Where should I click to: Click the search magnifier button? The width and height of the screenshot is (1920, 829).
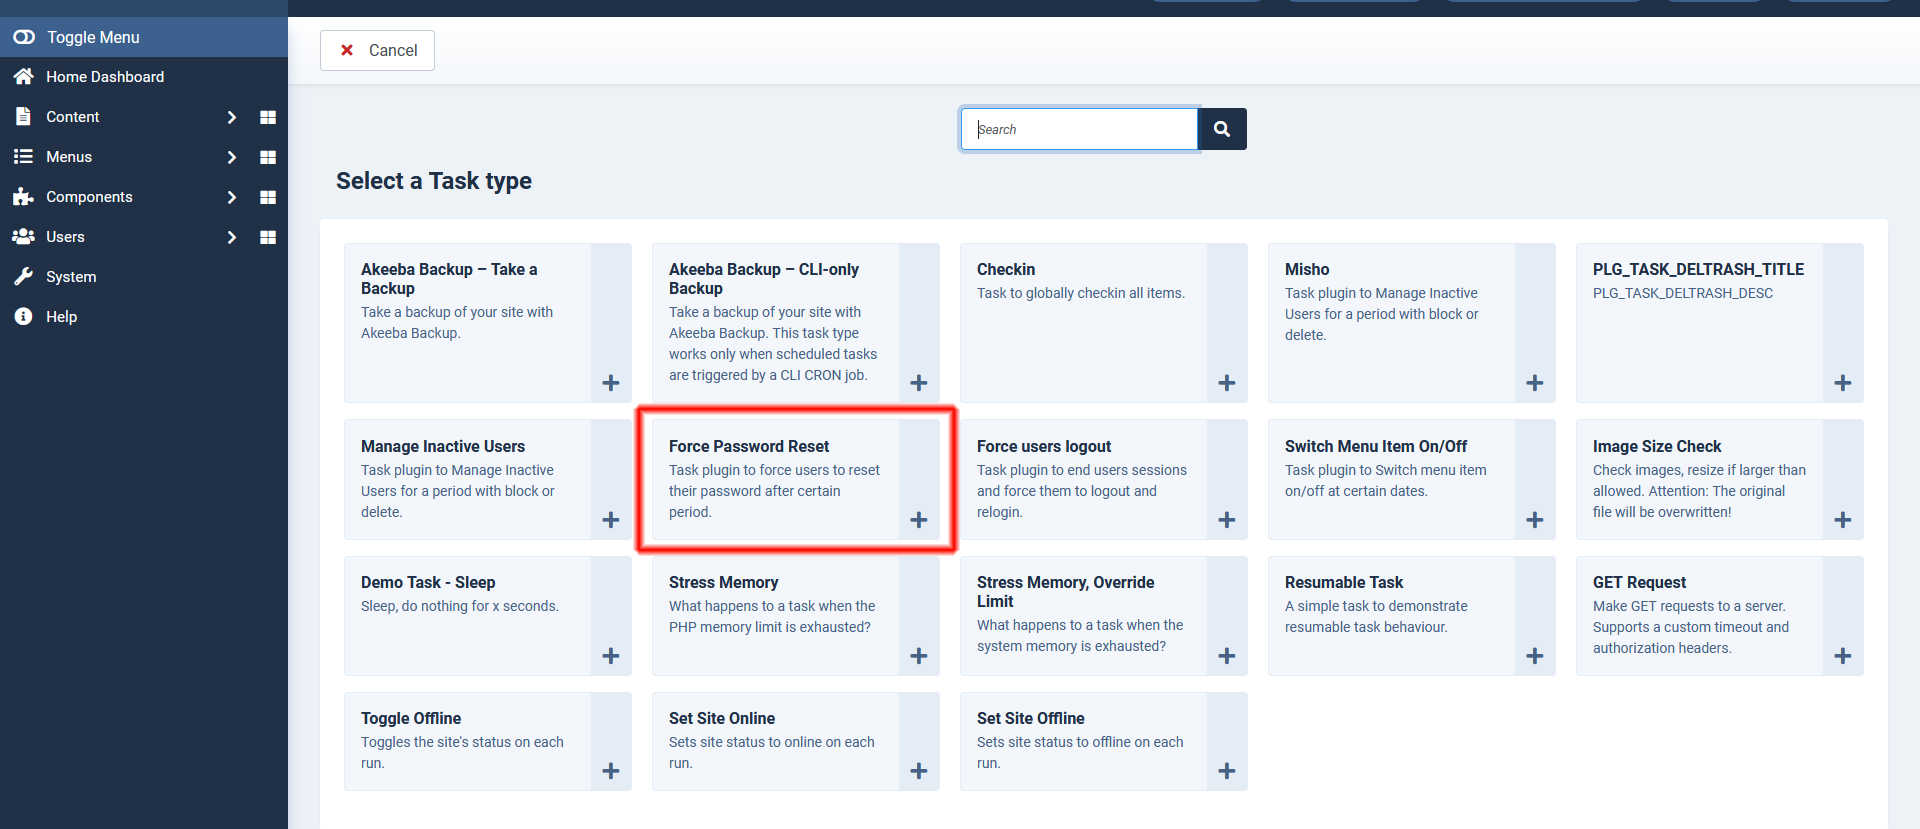coord(1221,129)
